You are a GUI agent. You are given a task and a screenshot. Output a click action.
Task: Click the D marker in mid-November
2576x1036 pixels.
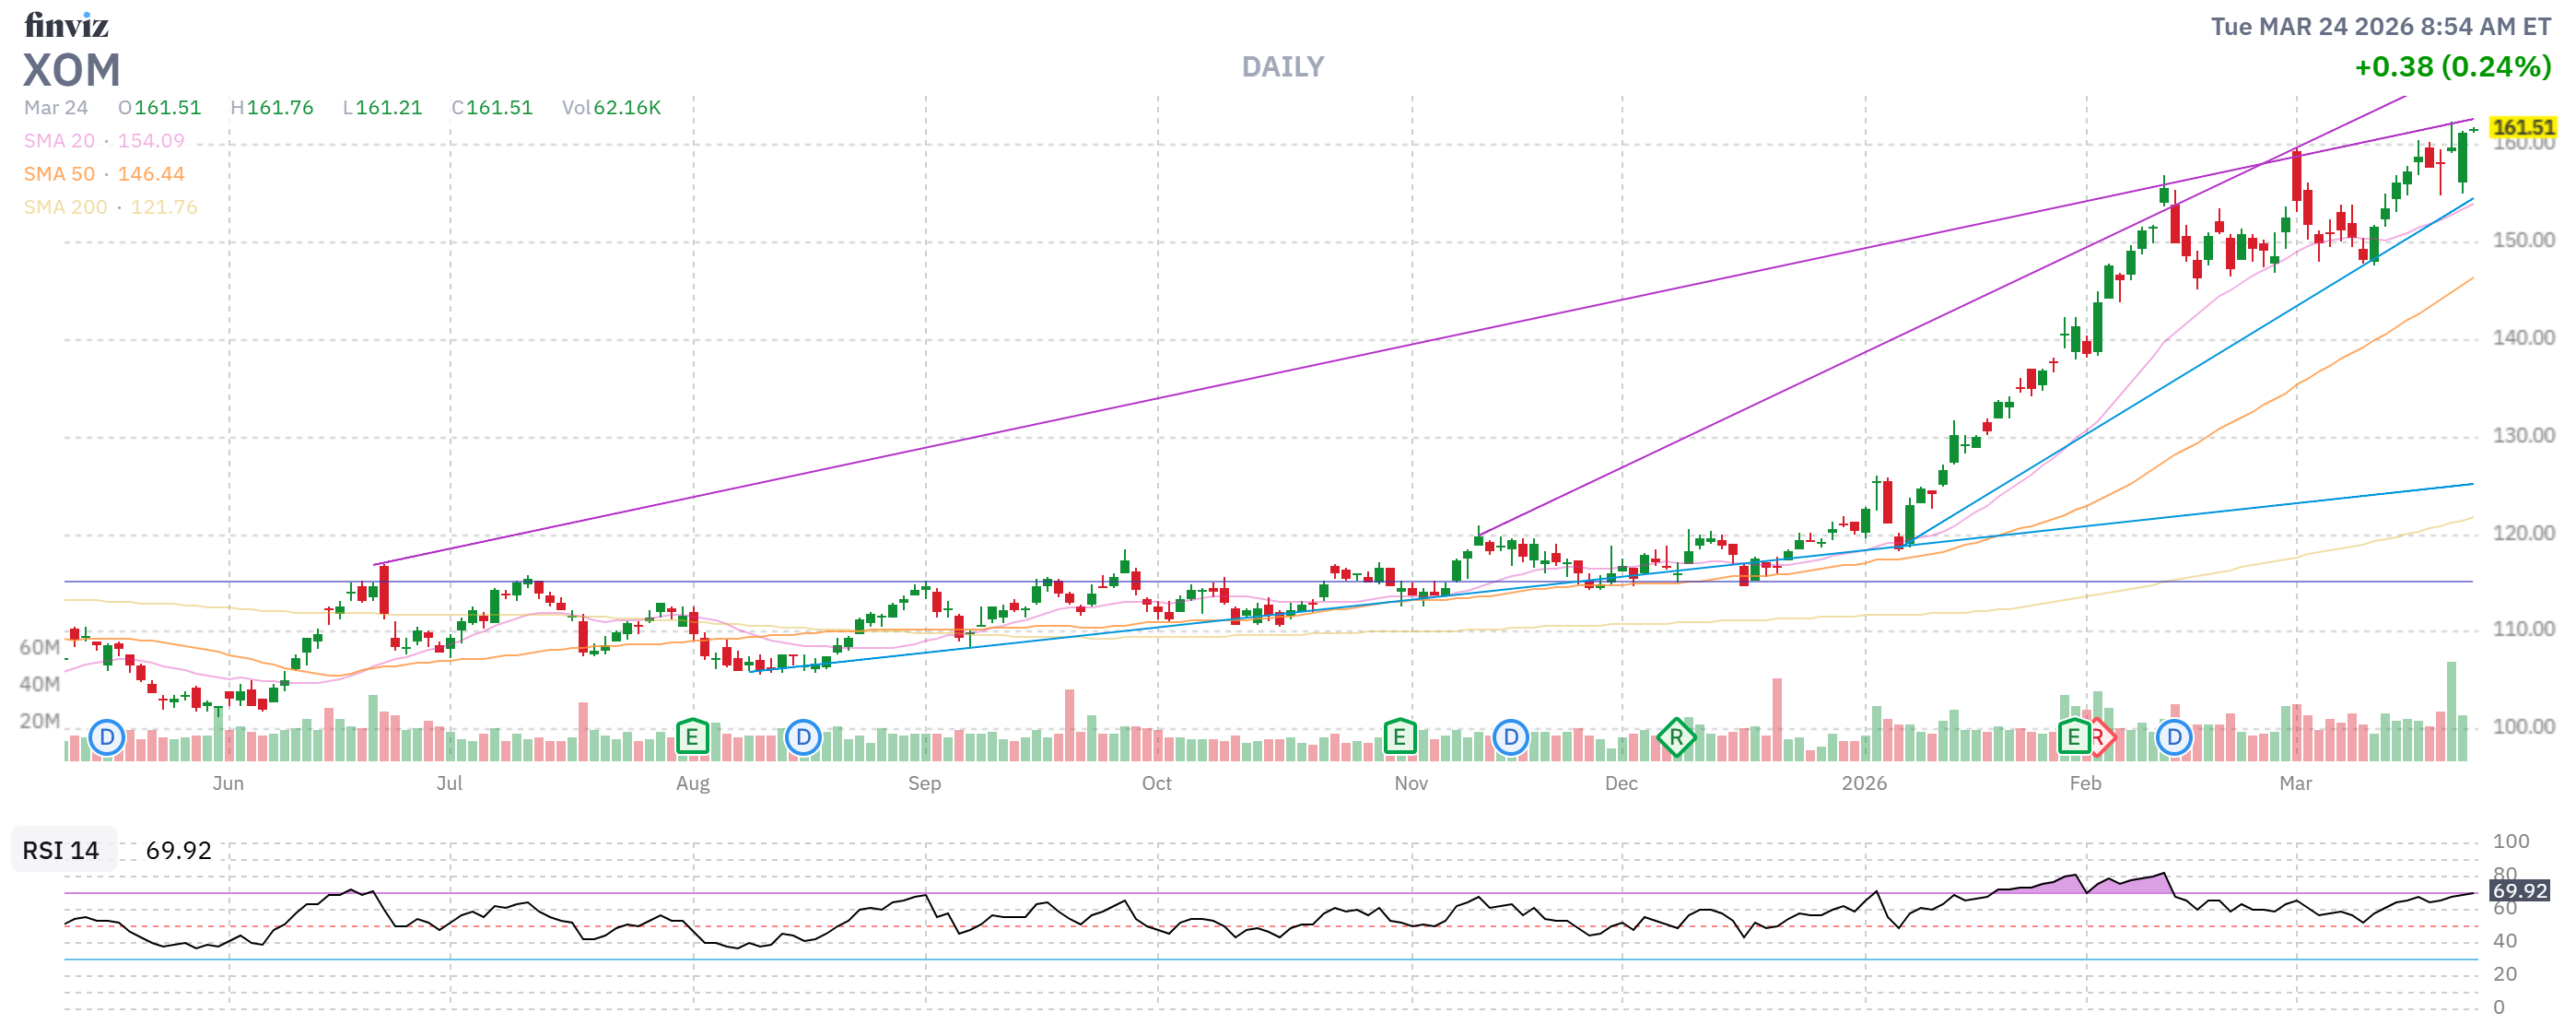click(1510, 739)
